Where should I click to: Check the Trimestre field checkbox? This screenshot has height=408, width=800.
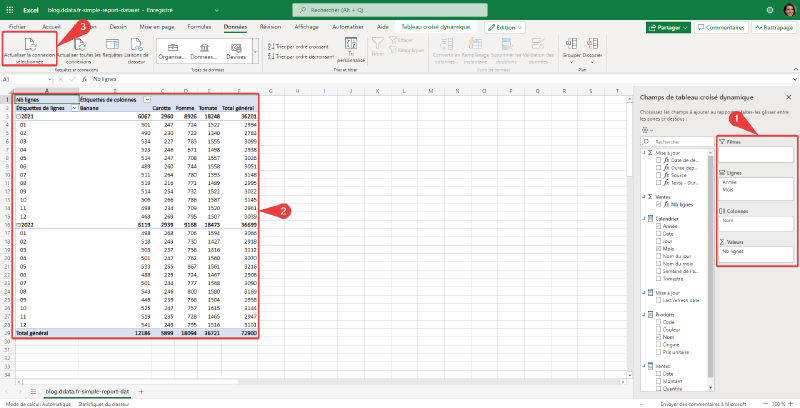point(659,279)
